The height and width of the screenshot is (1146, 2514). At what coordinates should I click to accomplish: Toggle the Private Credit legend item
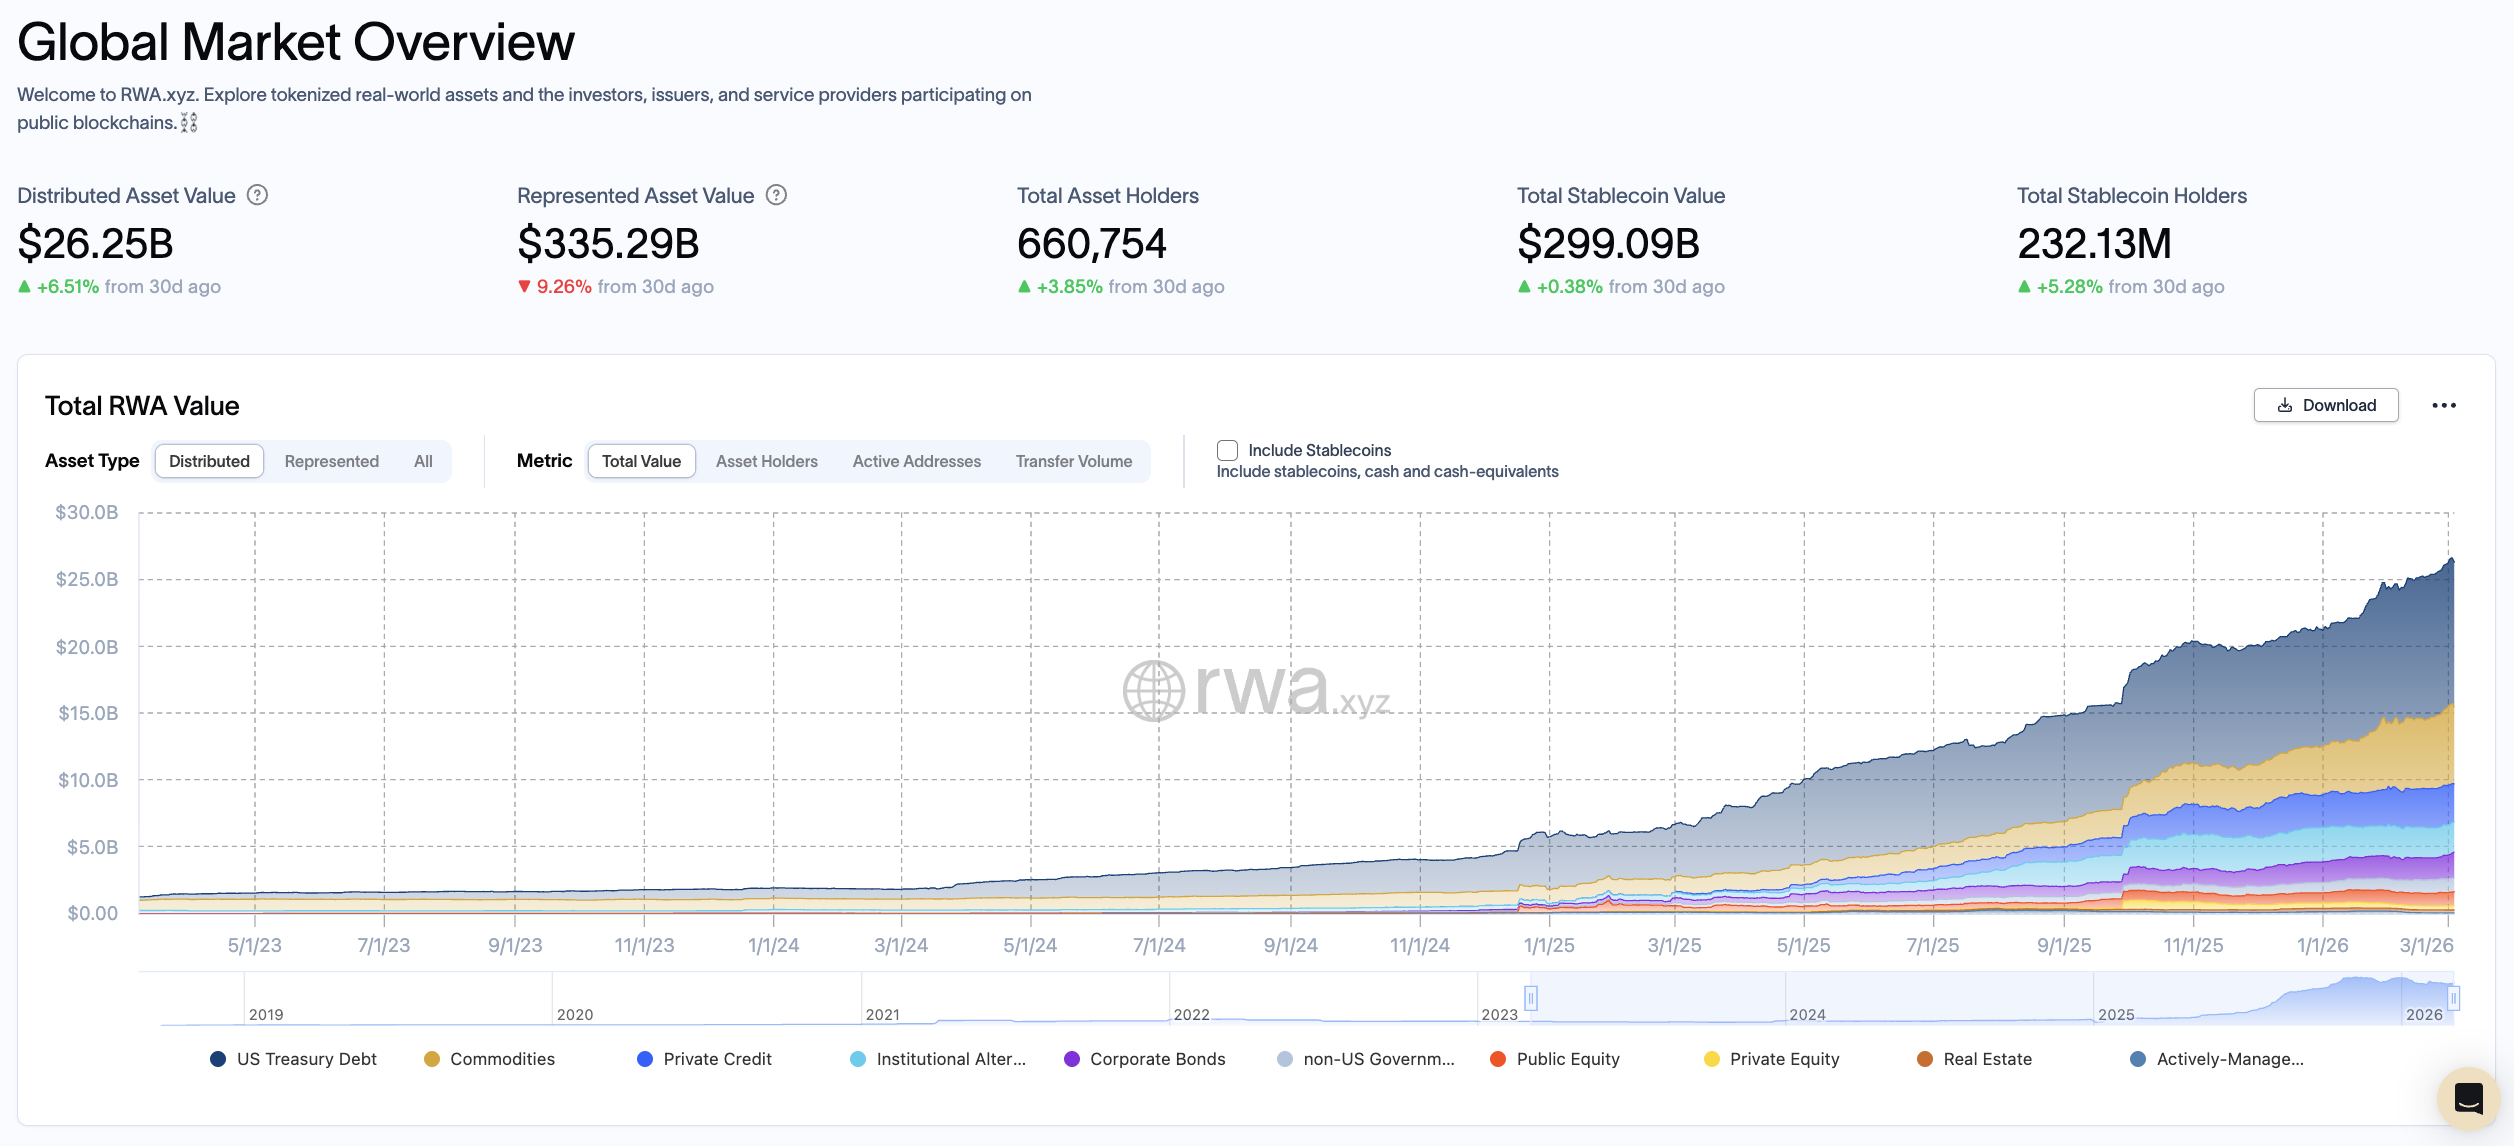[704, 1059]
